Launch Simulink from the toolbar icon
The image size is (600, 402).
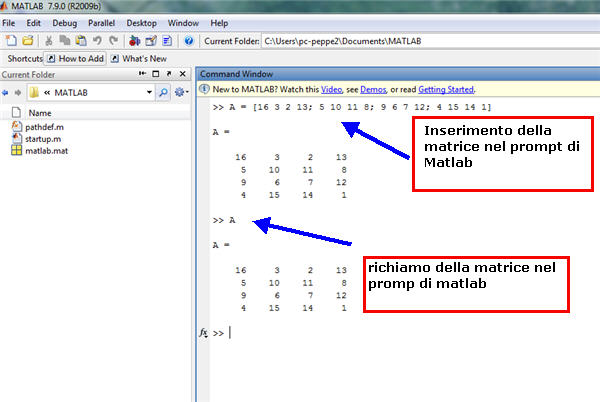point(134,41)
